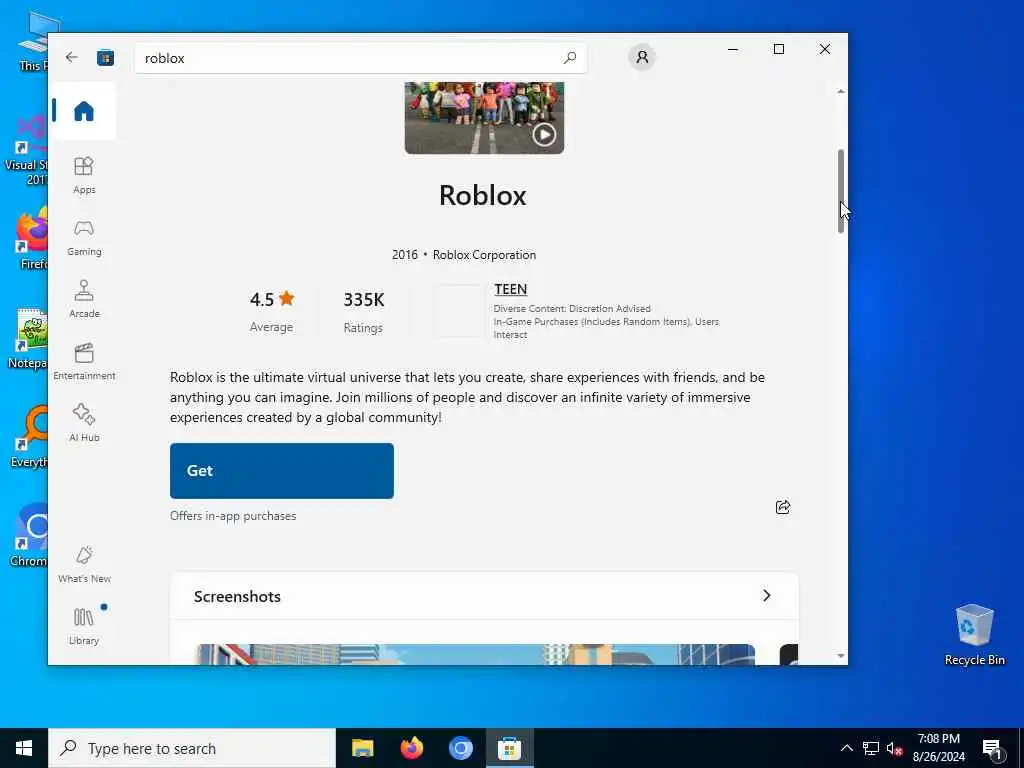Click the scrollbar up arrow
This screenshot has height=768, width=1024.
[840, 91]
